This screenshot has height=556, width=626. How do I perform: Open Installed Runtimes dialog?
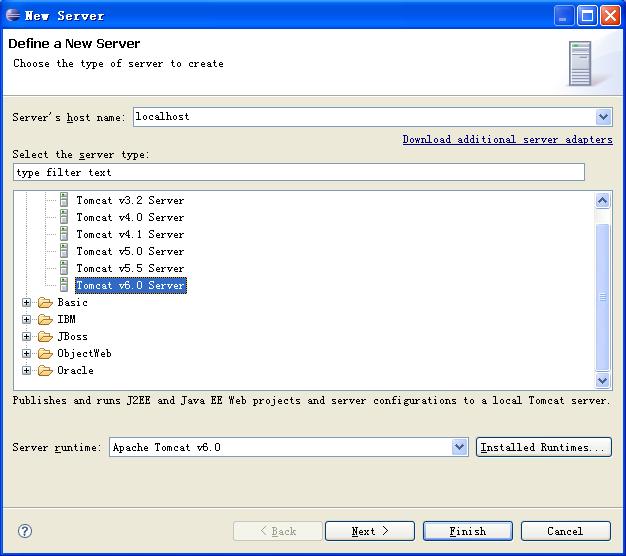pyautogui.click(x=543, y=447)
